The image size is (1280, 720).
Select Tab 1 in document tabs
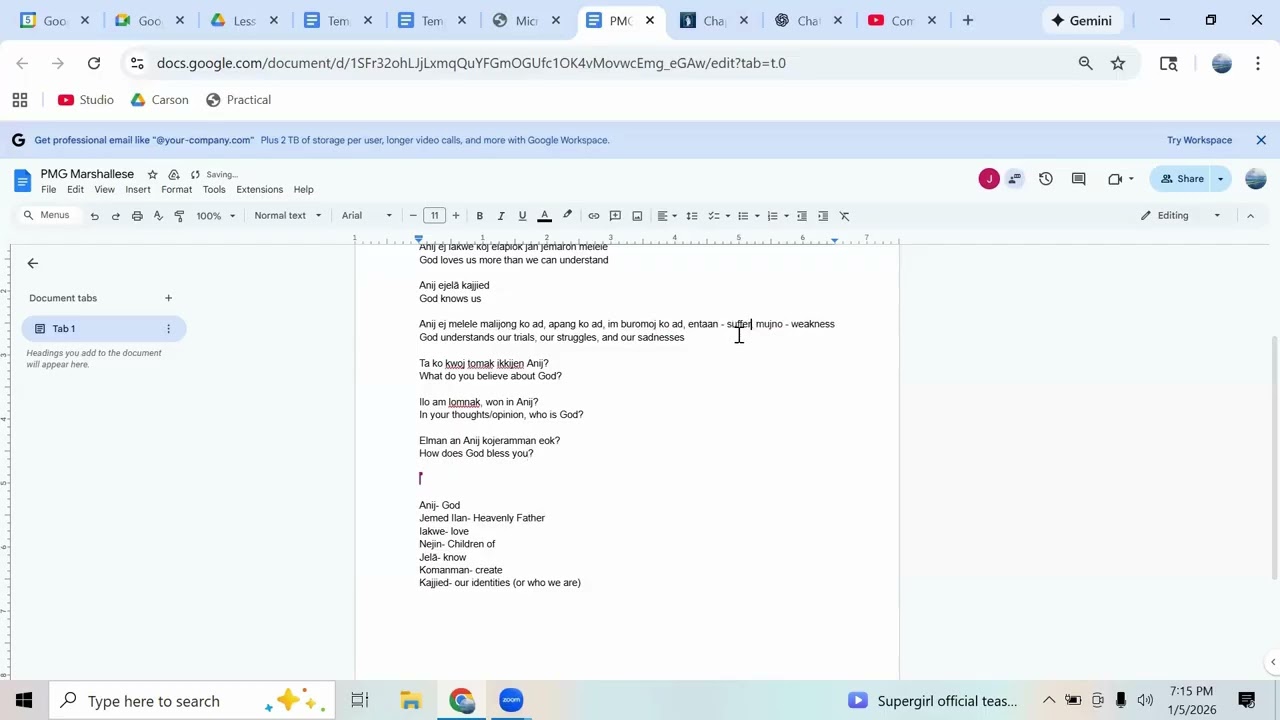pos(103,329)
